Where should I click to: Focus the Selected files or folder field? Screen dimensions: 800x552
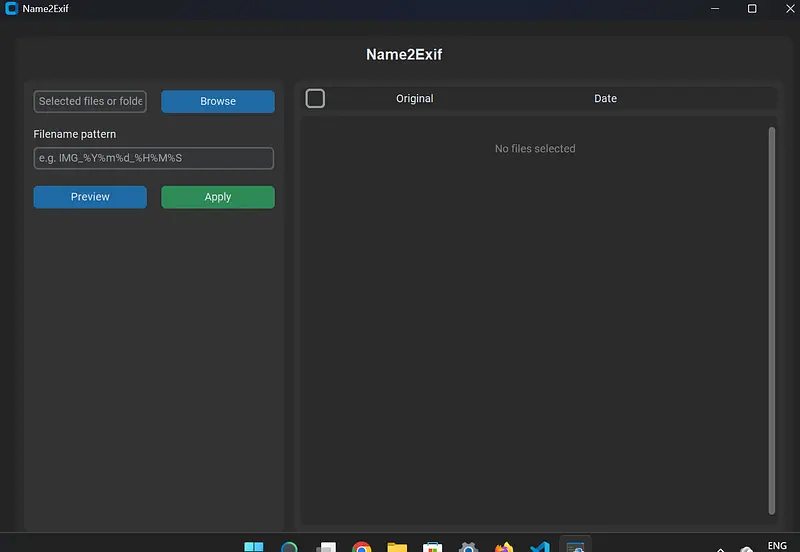click(x=90, y=101)
